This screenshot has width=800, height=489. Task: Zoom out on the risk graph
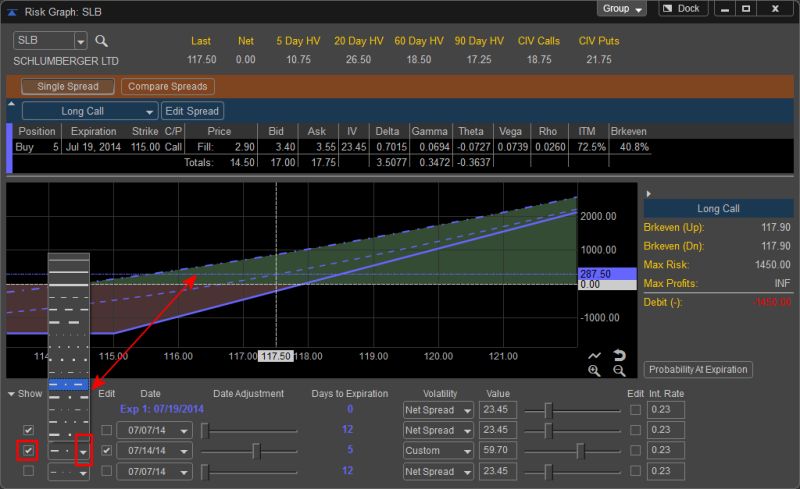[x=619, y=371]
